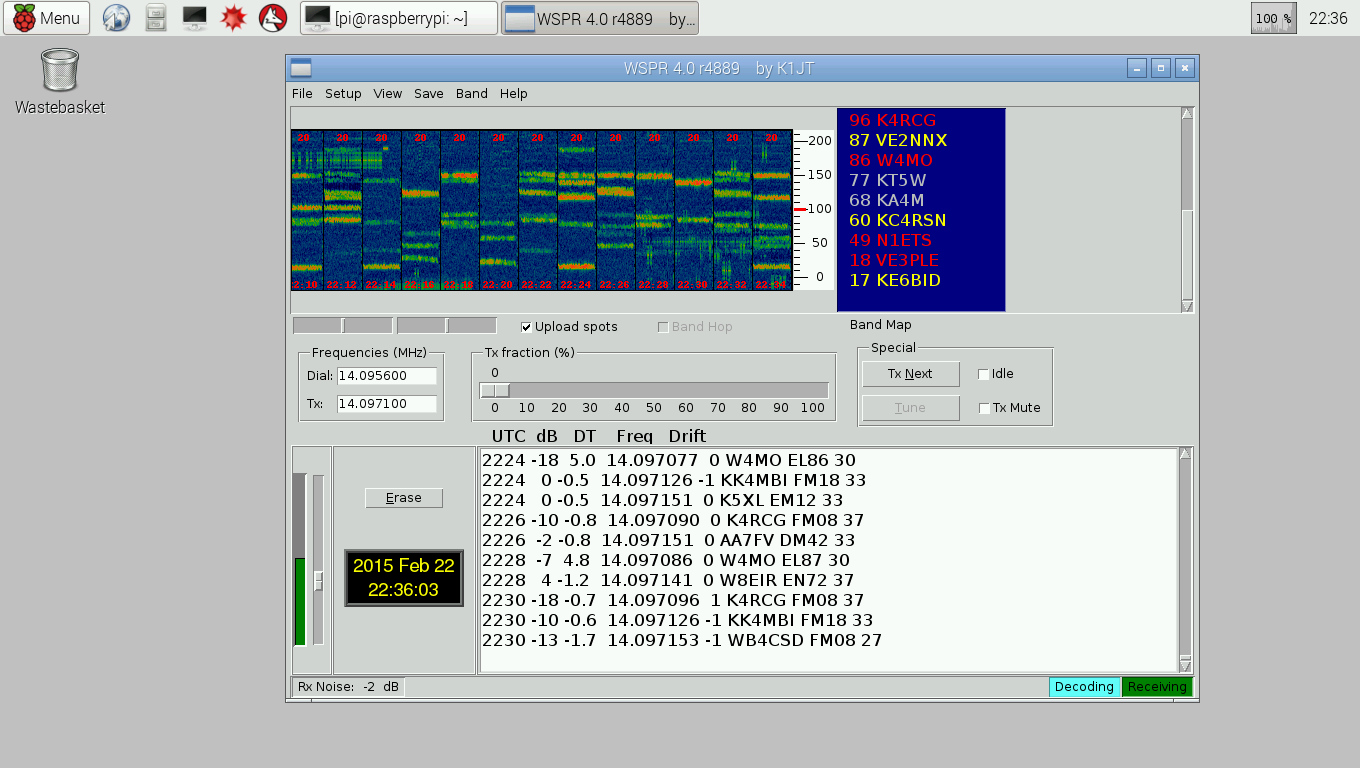Click the band map scrollbar down arrow

pyautogui.click(x=1187, y=306)
